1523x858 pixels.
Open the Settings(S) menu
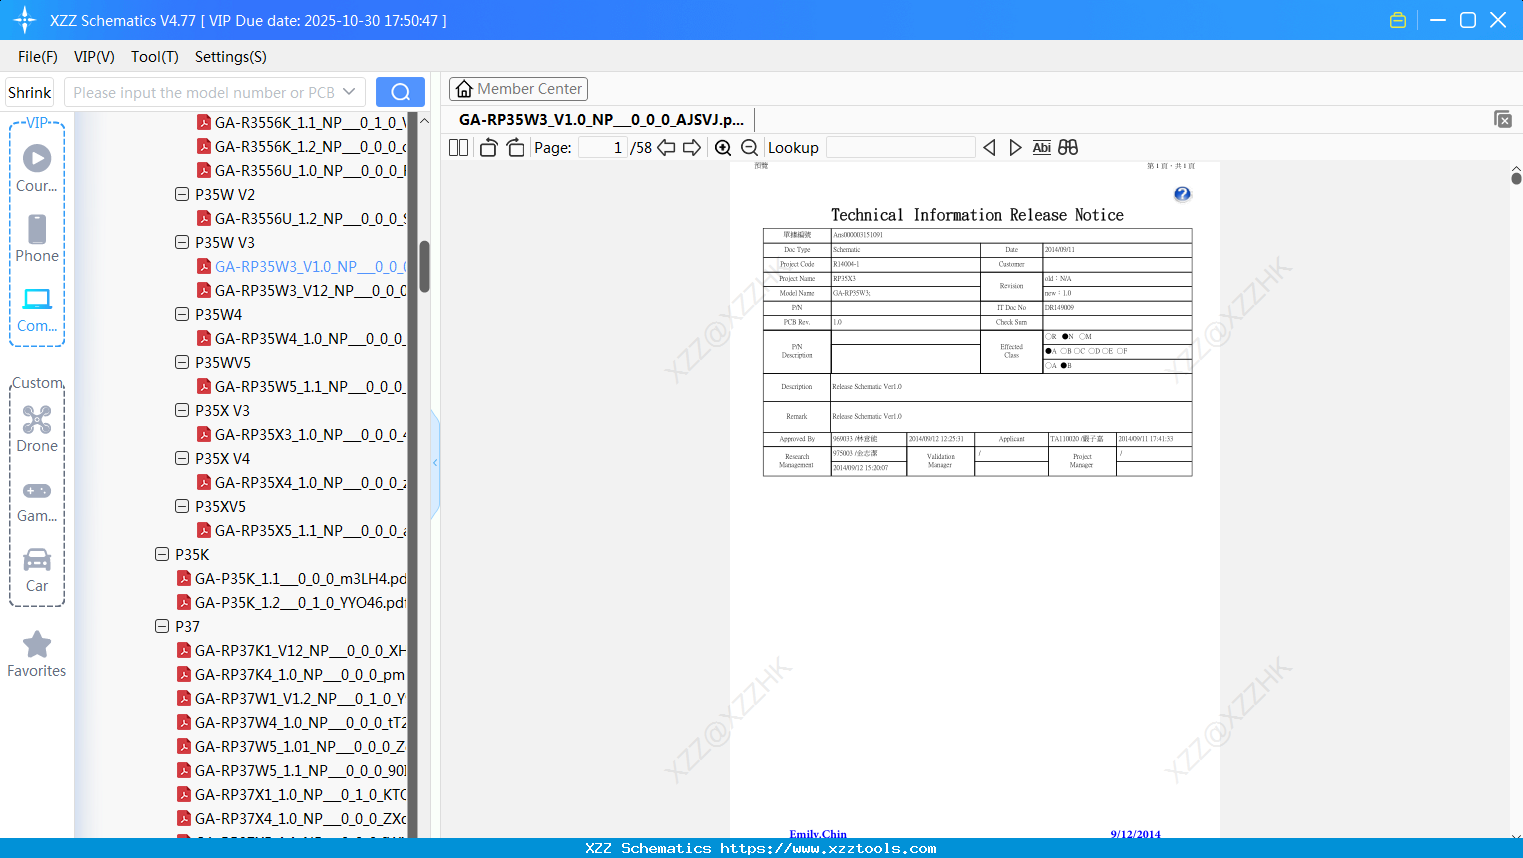coord(230,56)
